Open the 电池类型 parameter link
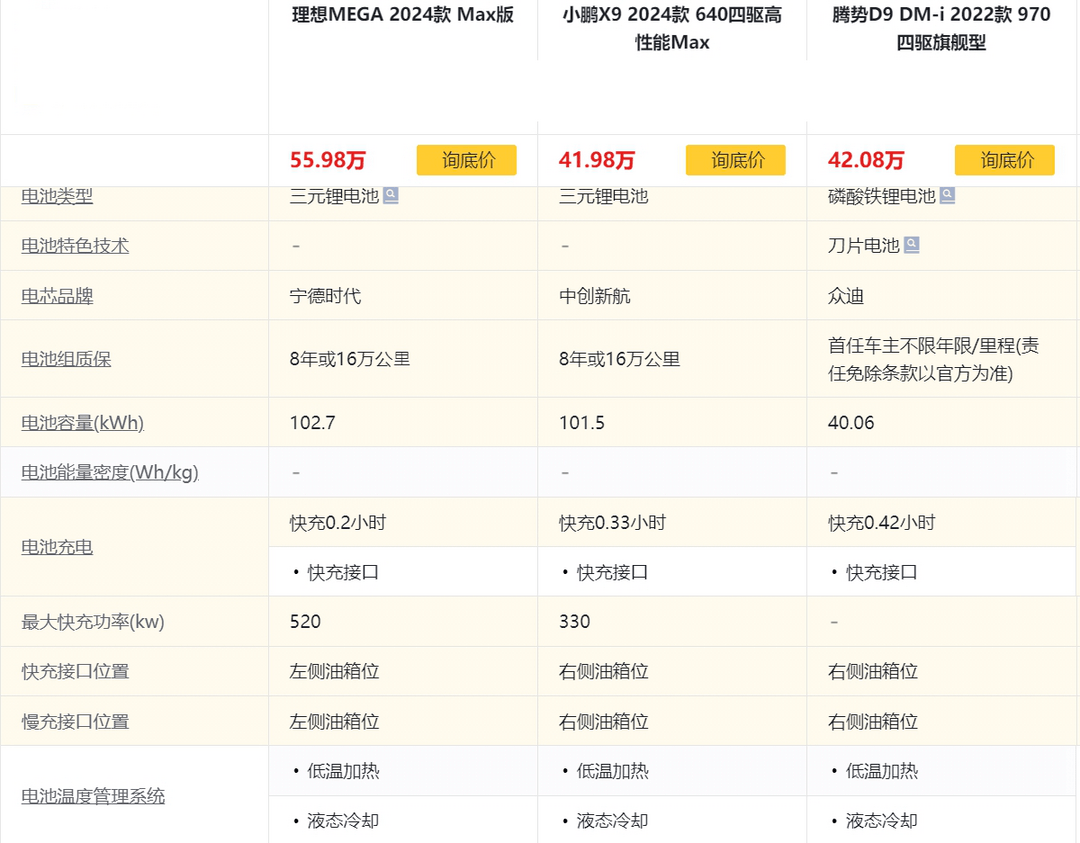The width and height of the screenshot is (1080, 843). (57, 196)
